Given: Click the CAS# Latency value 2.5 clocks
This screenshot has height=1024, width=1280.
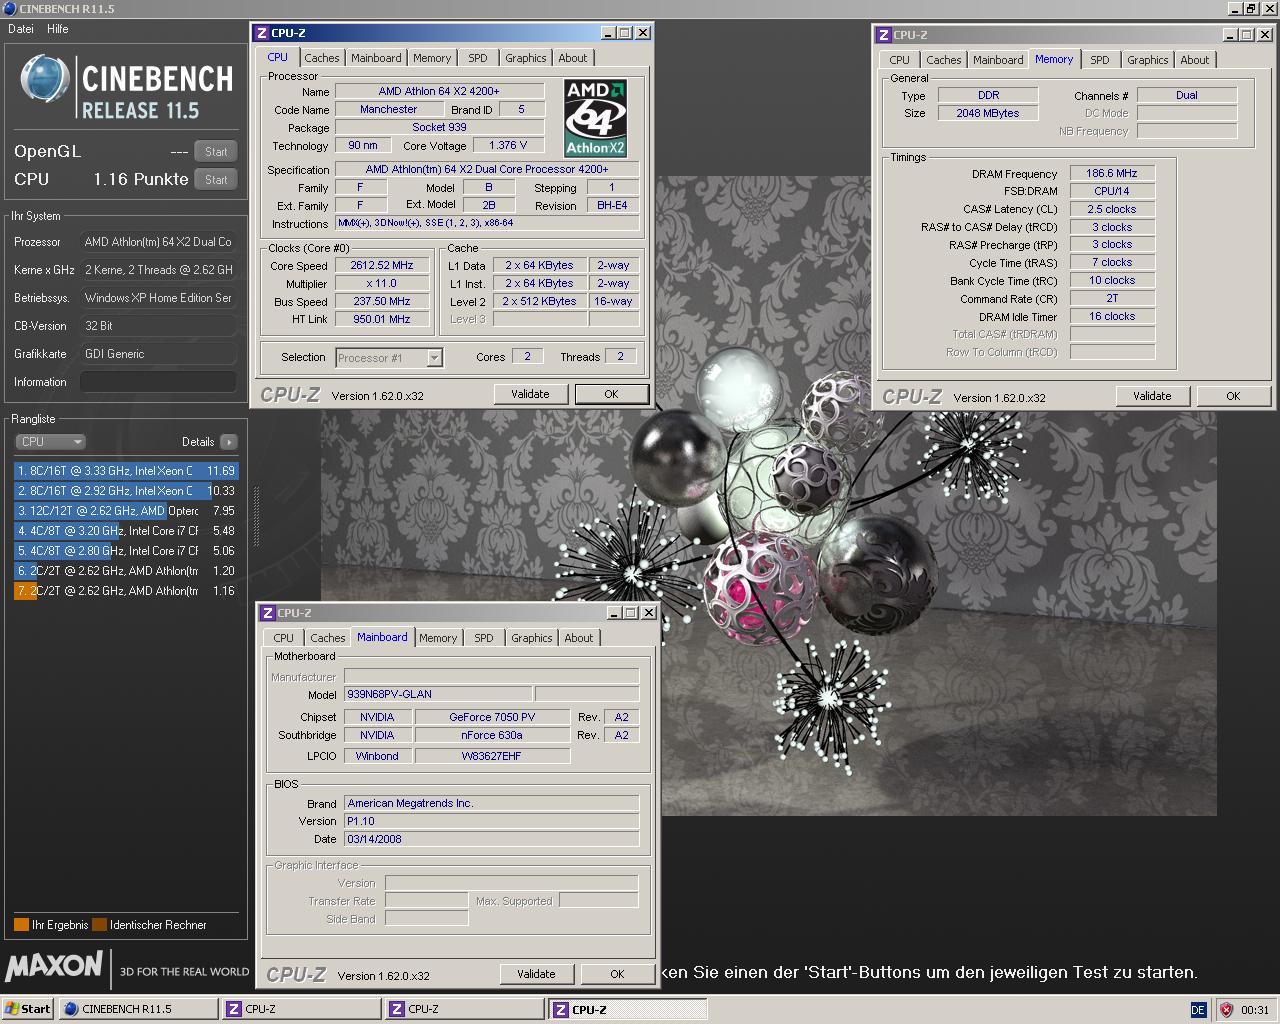Looking at the screenshot, I should pos(1112,209).
